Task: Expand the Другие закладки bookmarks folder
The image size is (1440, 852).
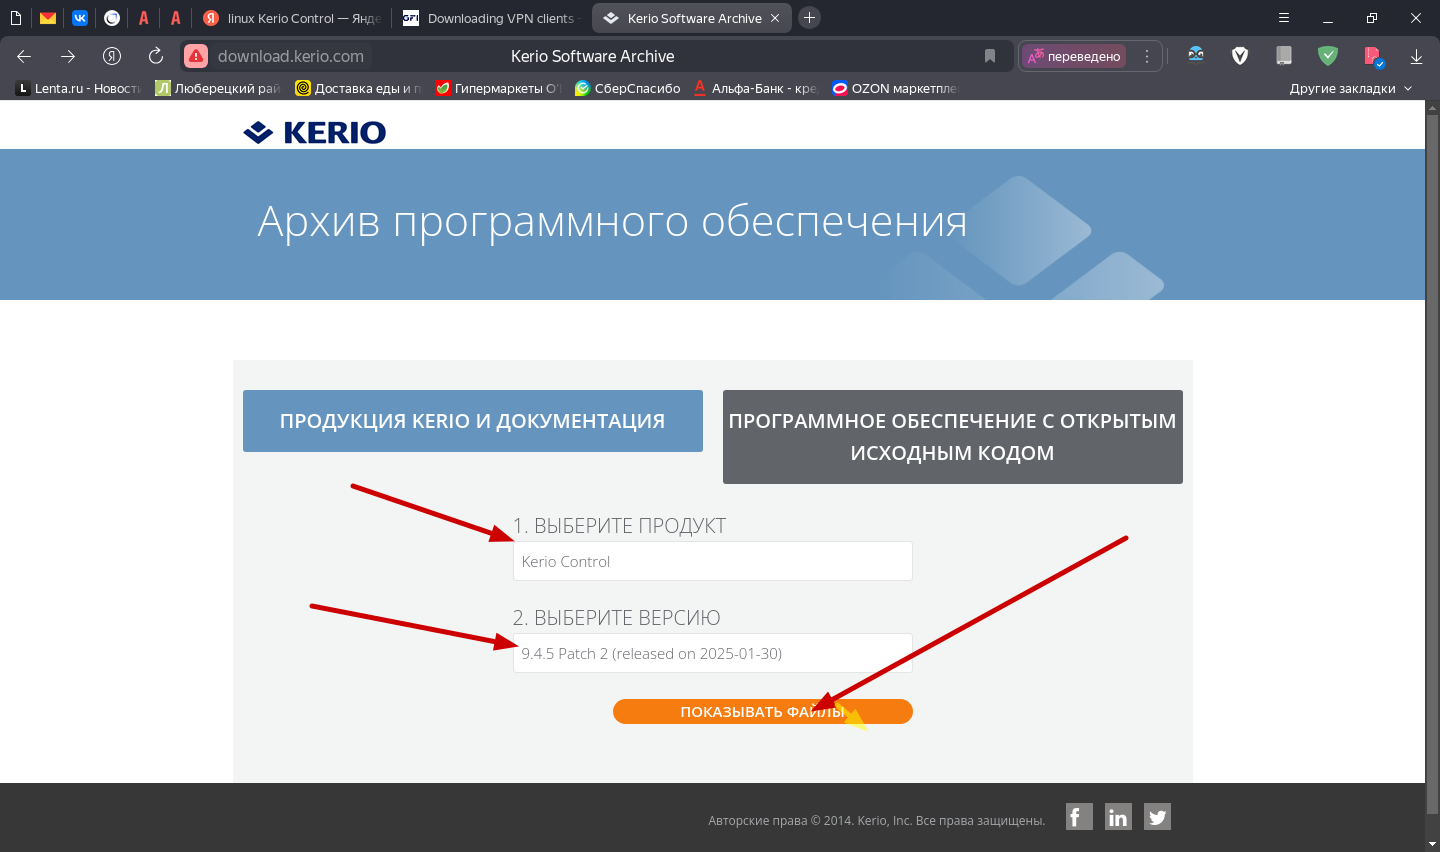Action: (1351, 88)
